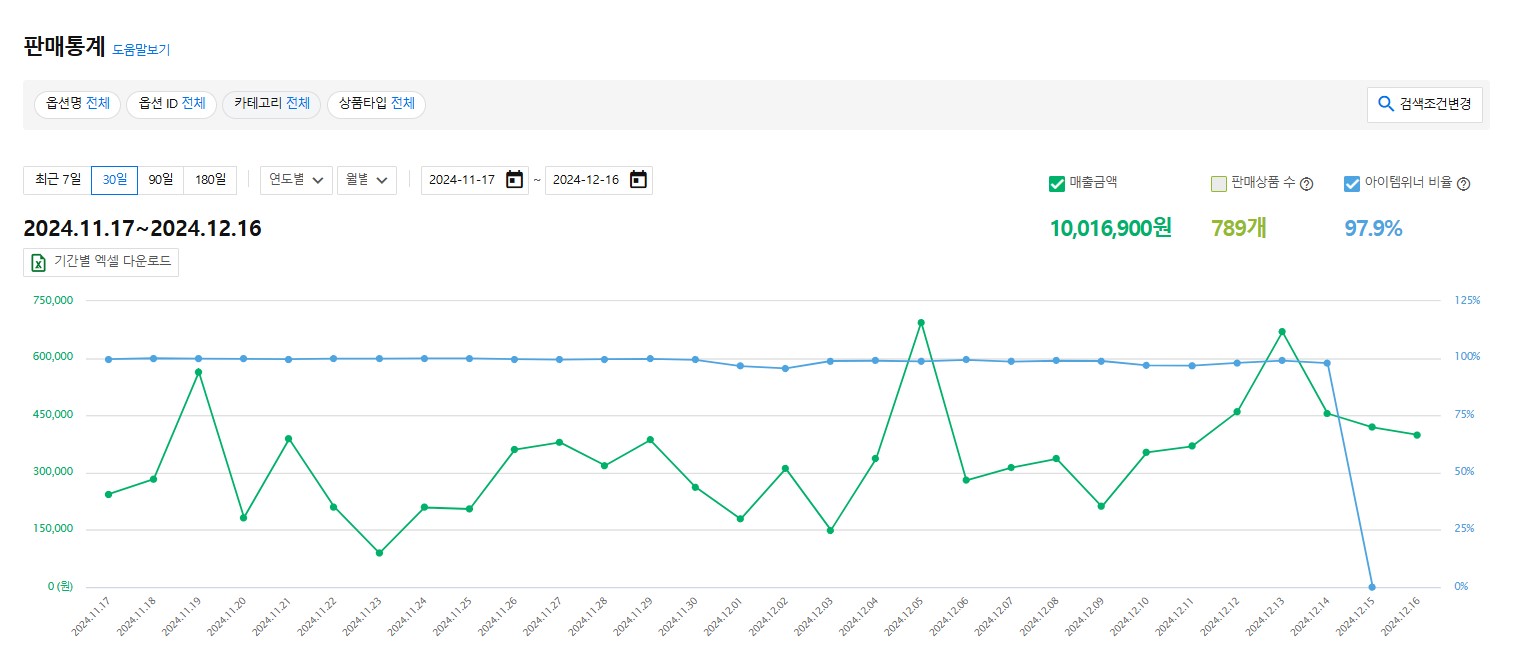Open the 도움말보기 help link
This screenshot has width=1523, height=660.
tap(141, 49)
